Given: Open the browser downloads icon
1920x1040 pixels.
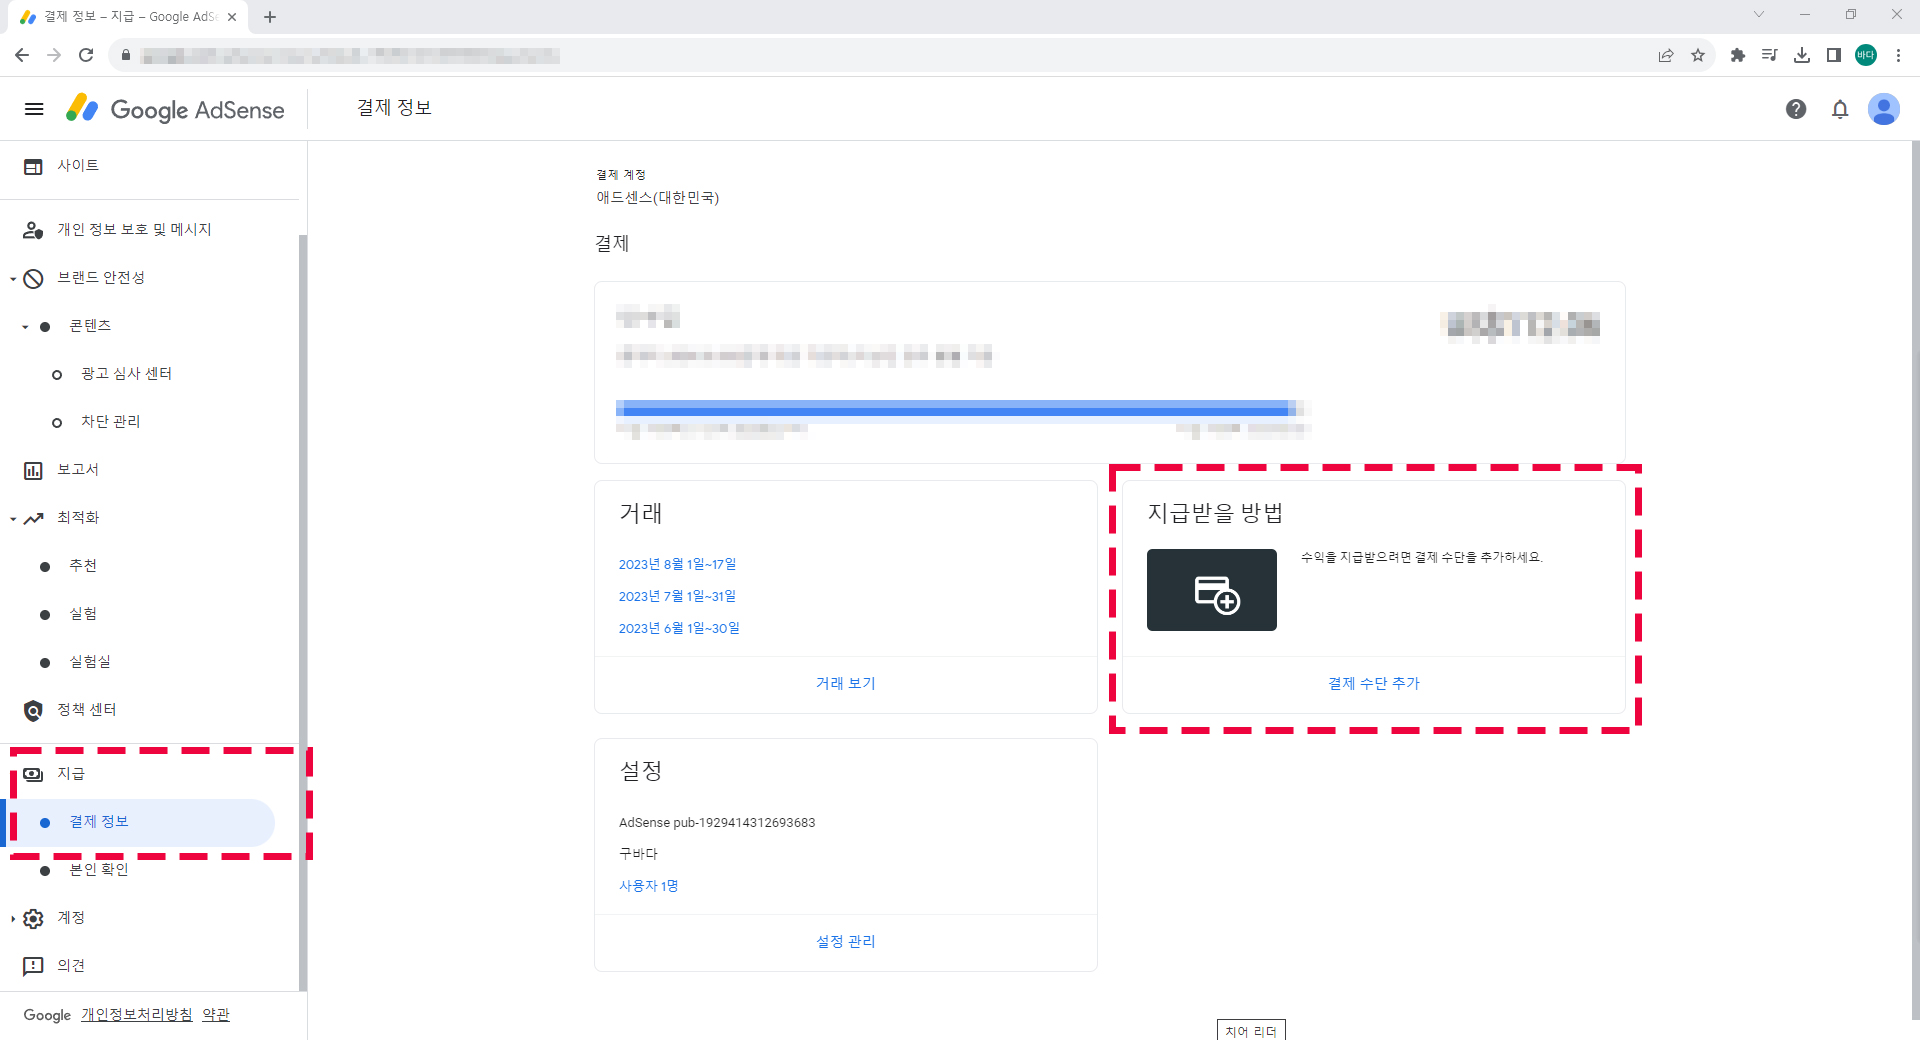Looking at the screenshot, I should pos(1802,55).
